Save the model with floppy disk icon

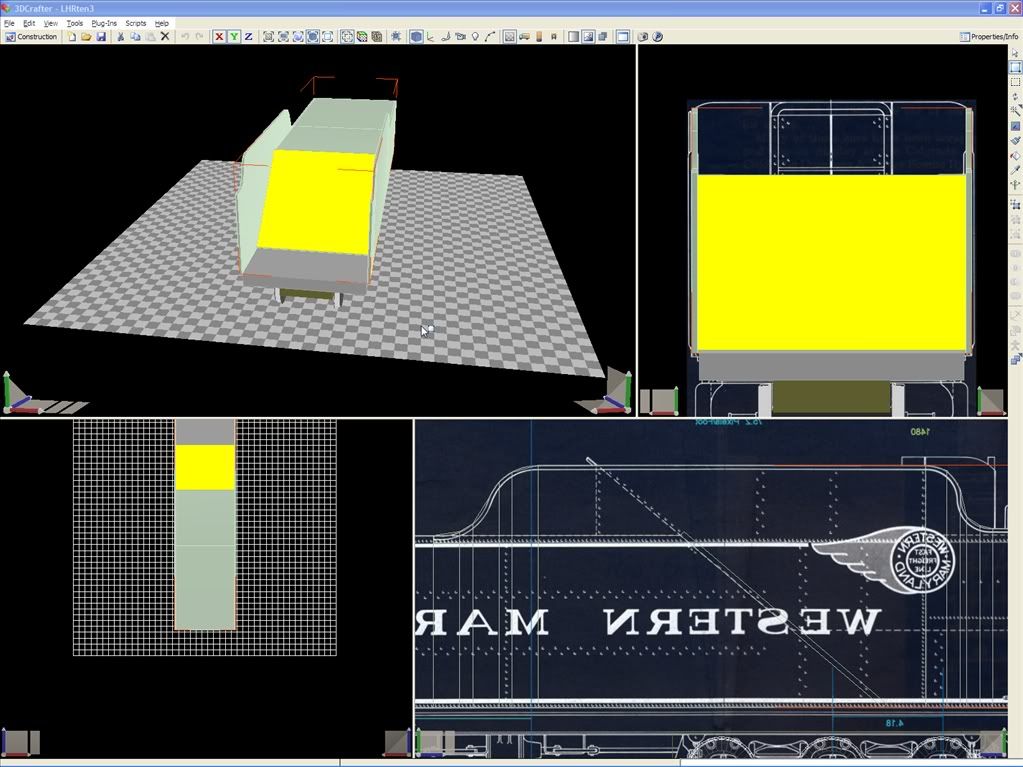pyautogui.click(x=101, y=37)
